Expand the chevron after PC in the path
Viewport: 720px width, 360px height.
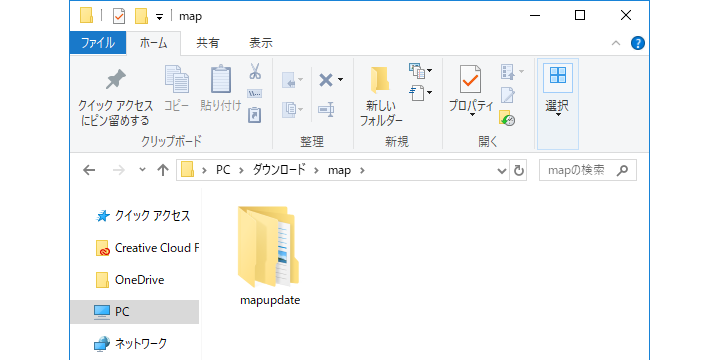(241, 171)
